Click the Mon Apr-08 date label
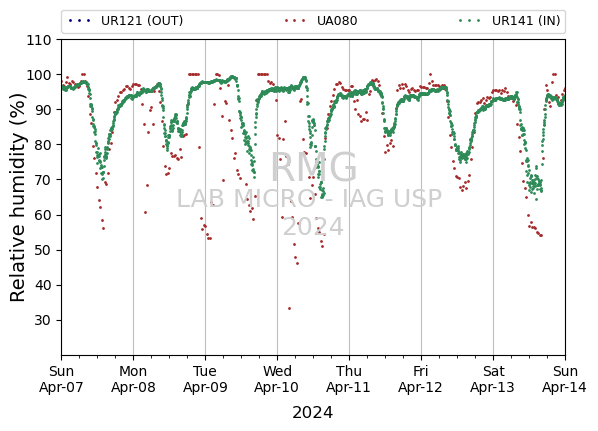 coord(133,379)
